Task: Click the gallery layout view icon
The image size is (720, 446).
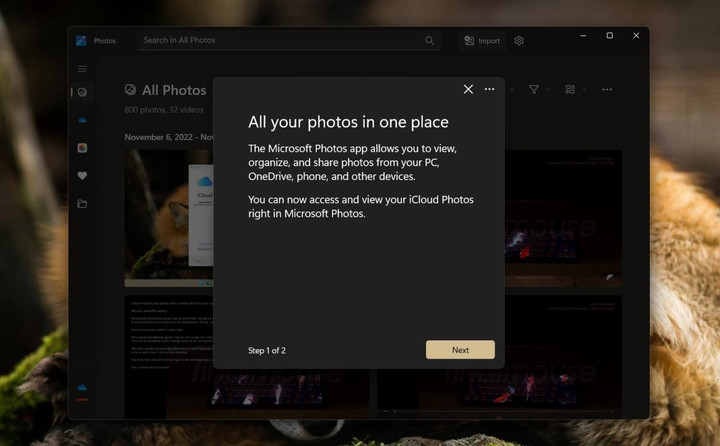Action: tap(570, 90)
